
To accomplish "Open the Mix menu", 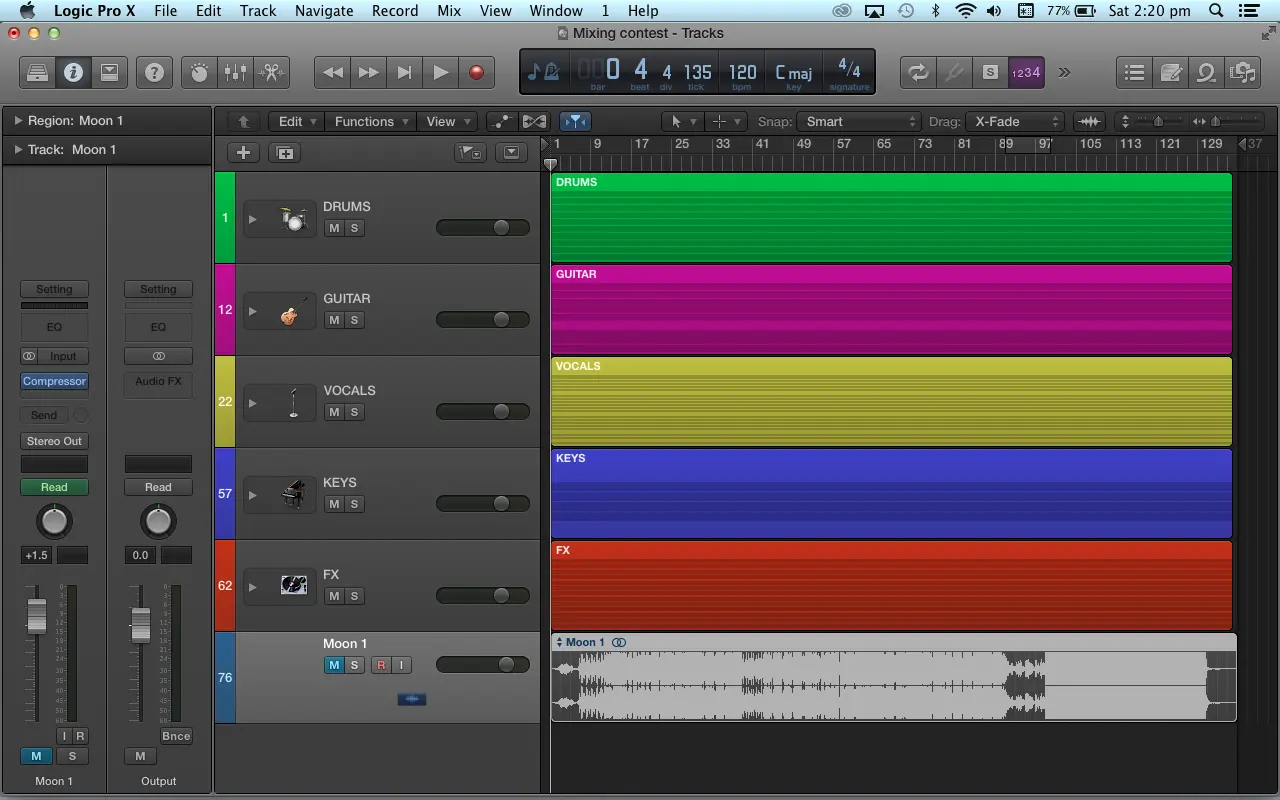I will click(449, 11).
